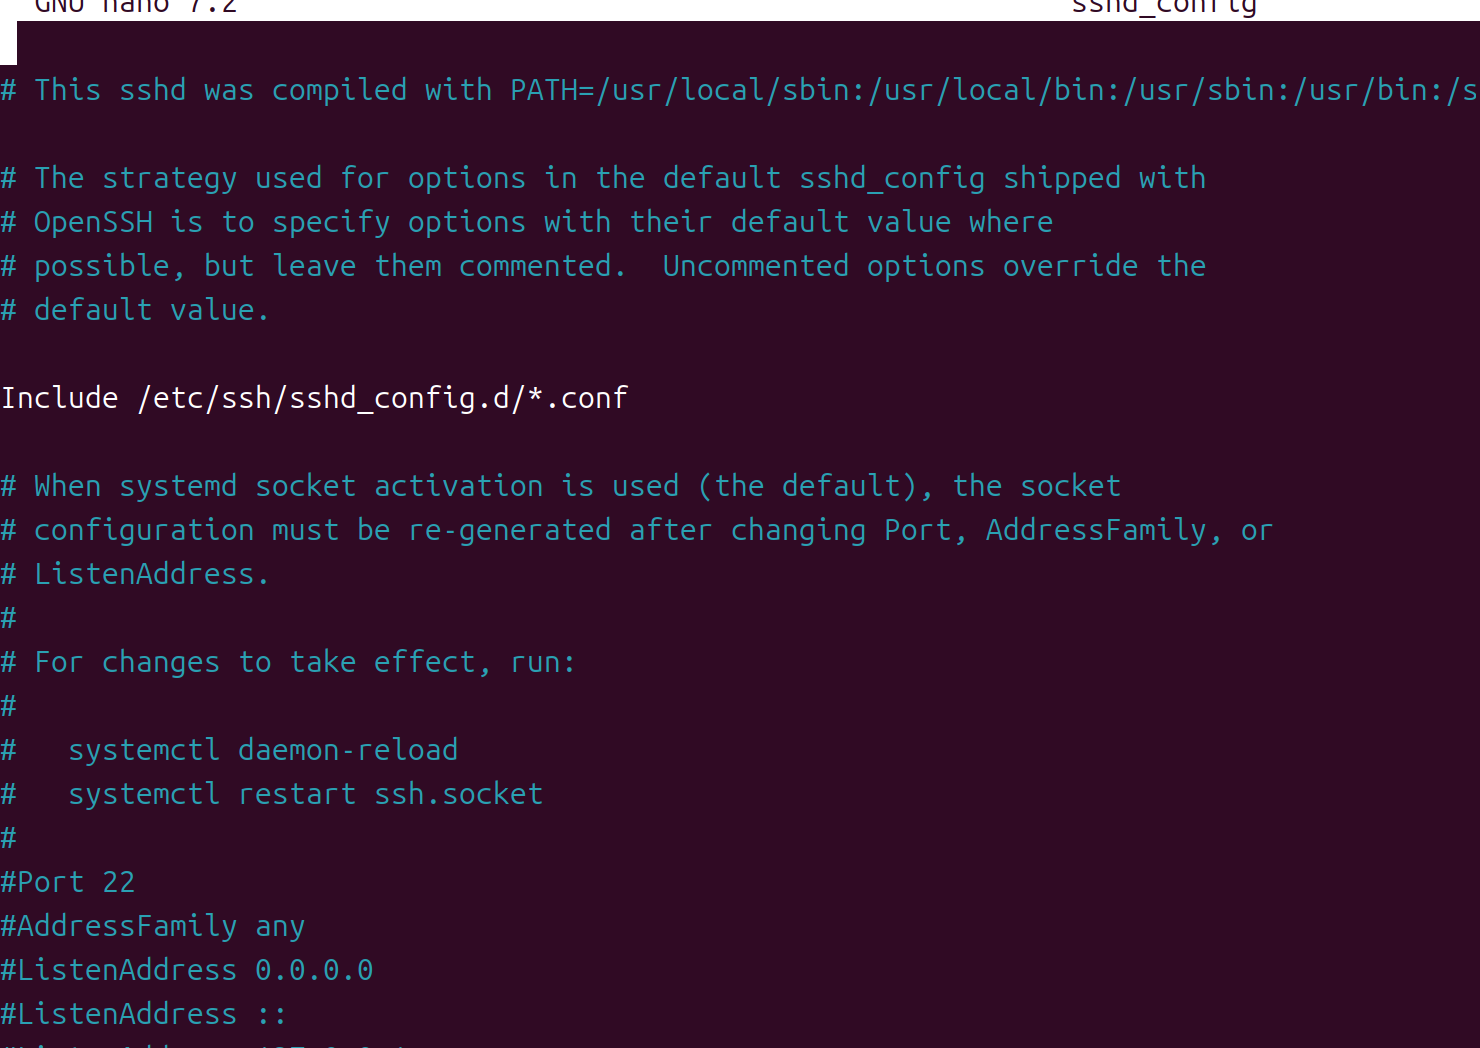Click the GNU nano 7.2 title text
This screenshot has height=1048, width=1480.
coord(135,7)
